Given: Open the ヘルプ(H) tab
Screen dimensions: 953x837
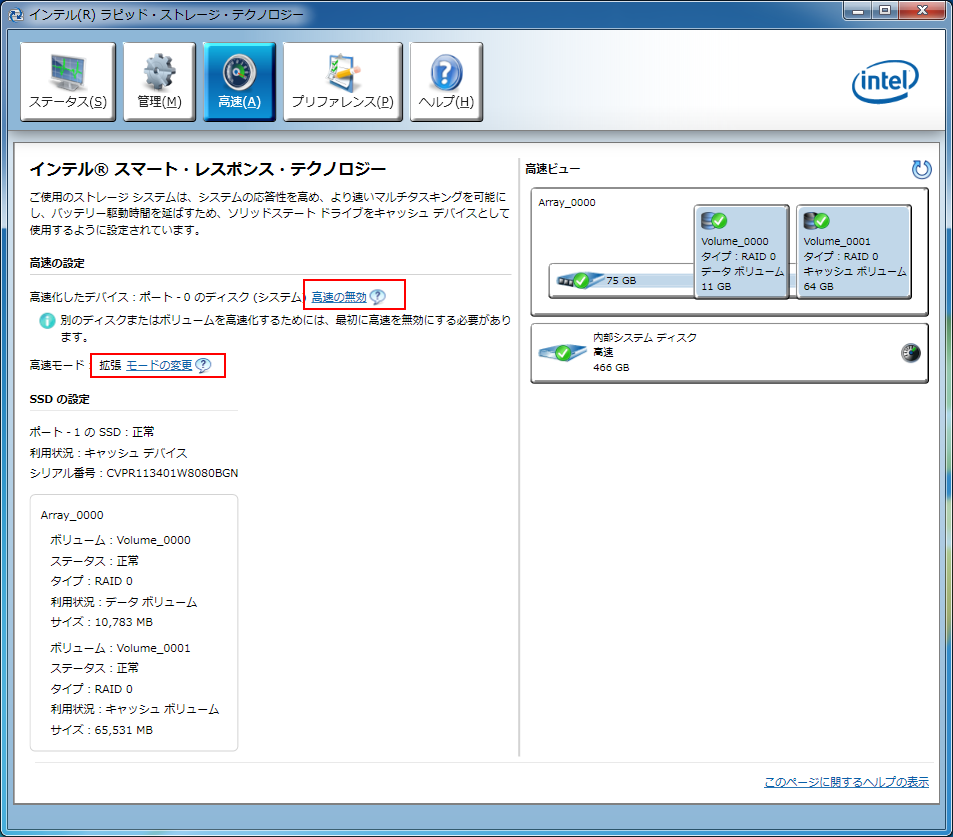Looking at the screenshot, I should (x=446, y=82).
